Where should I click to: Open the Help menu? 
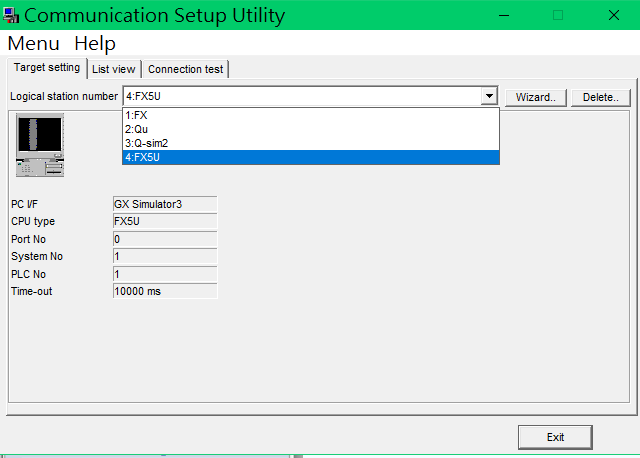click(x=95, y=43)
